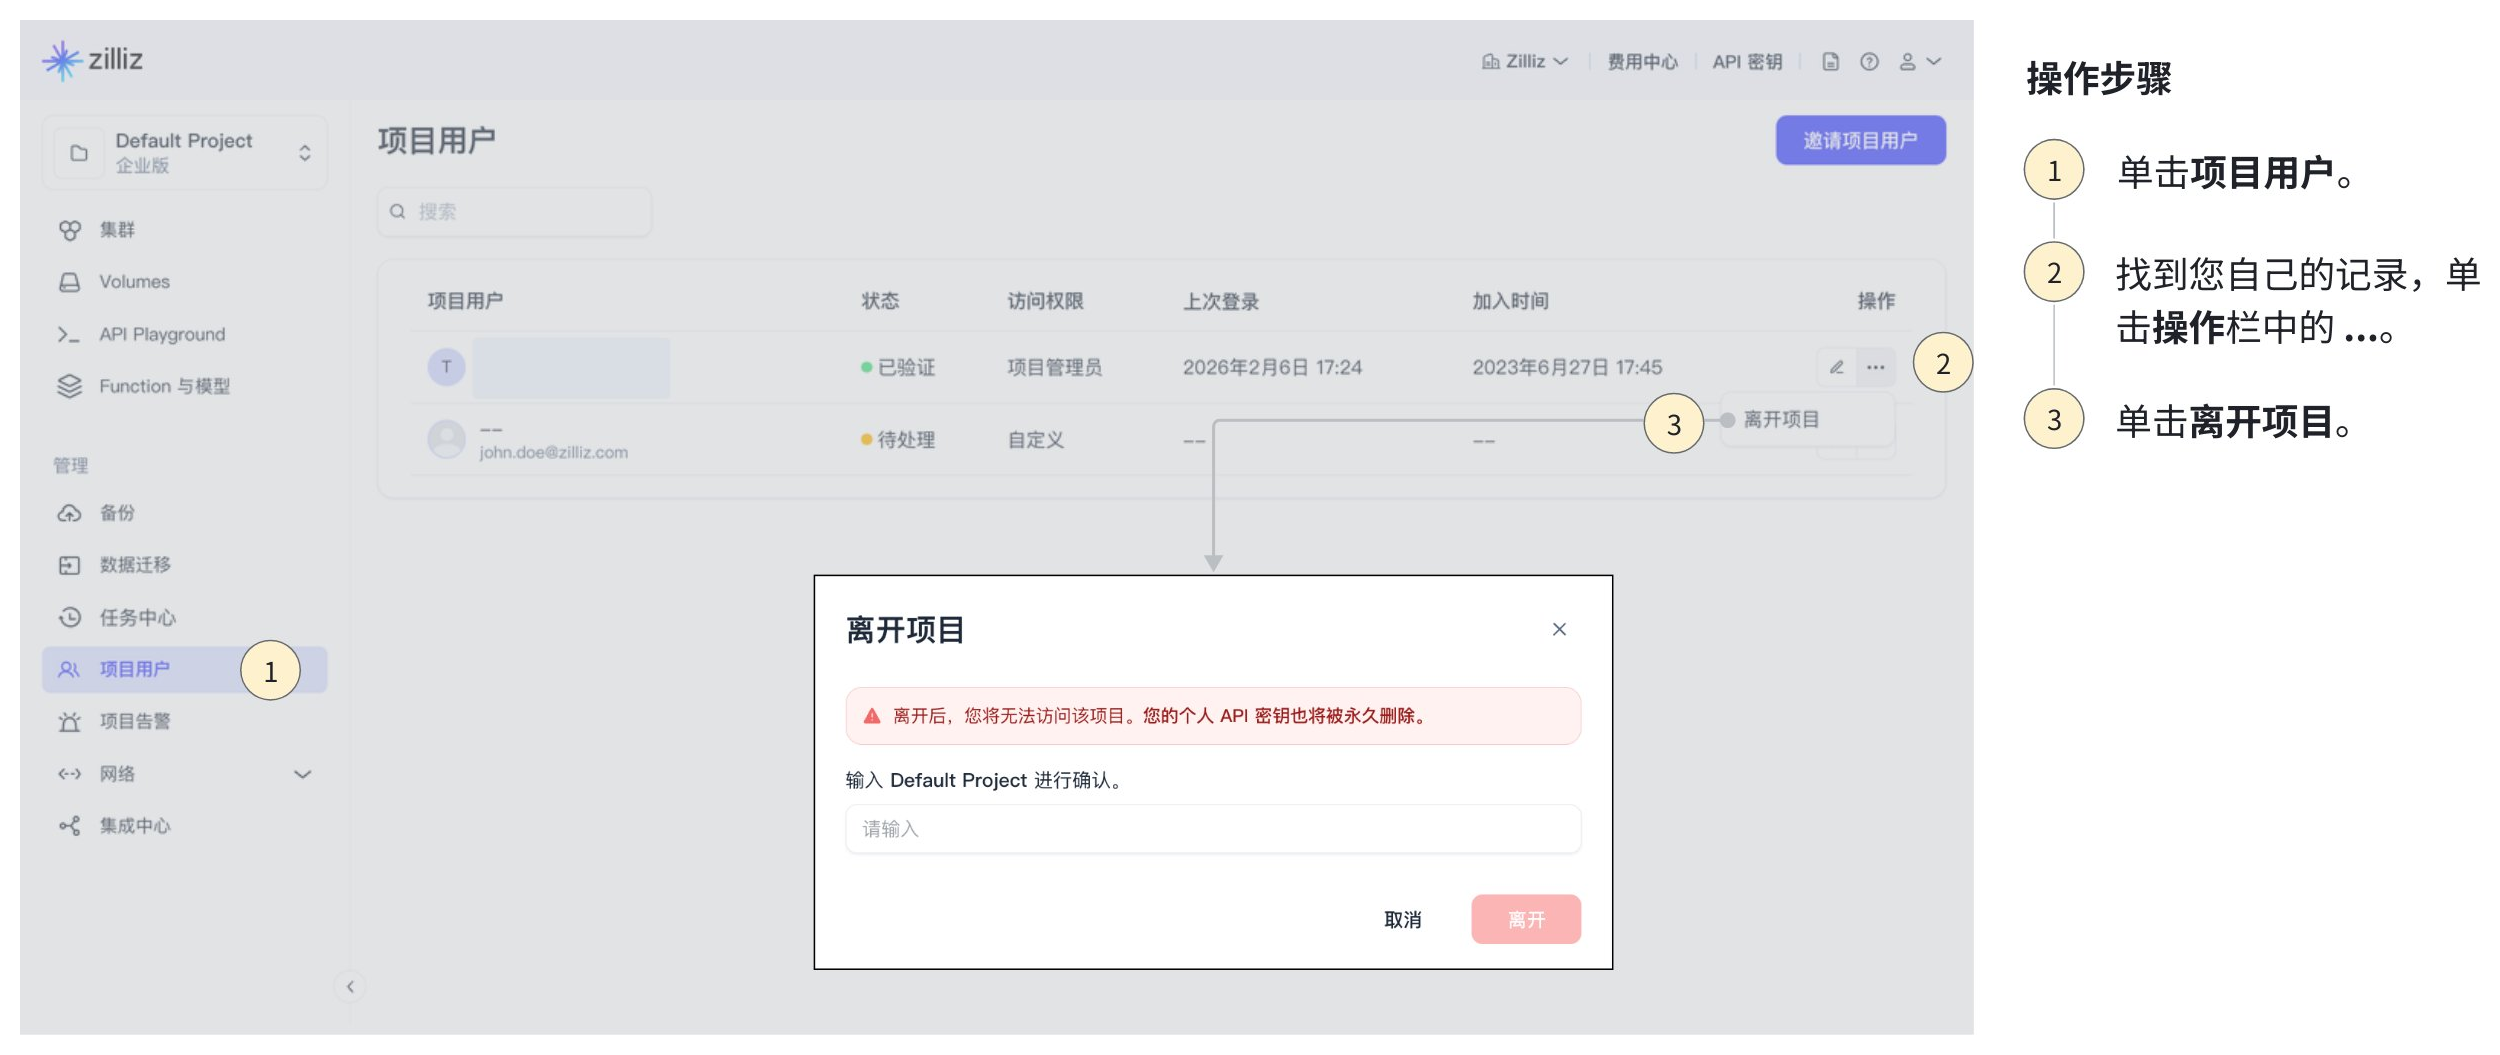Click the pencil edit icon in first row
Viewport: 2500px width, 1055px height.
pos(1836,367)
